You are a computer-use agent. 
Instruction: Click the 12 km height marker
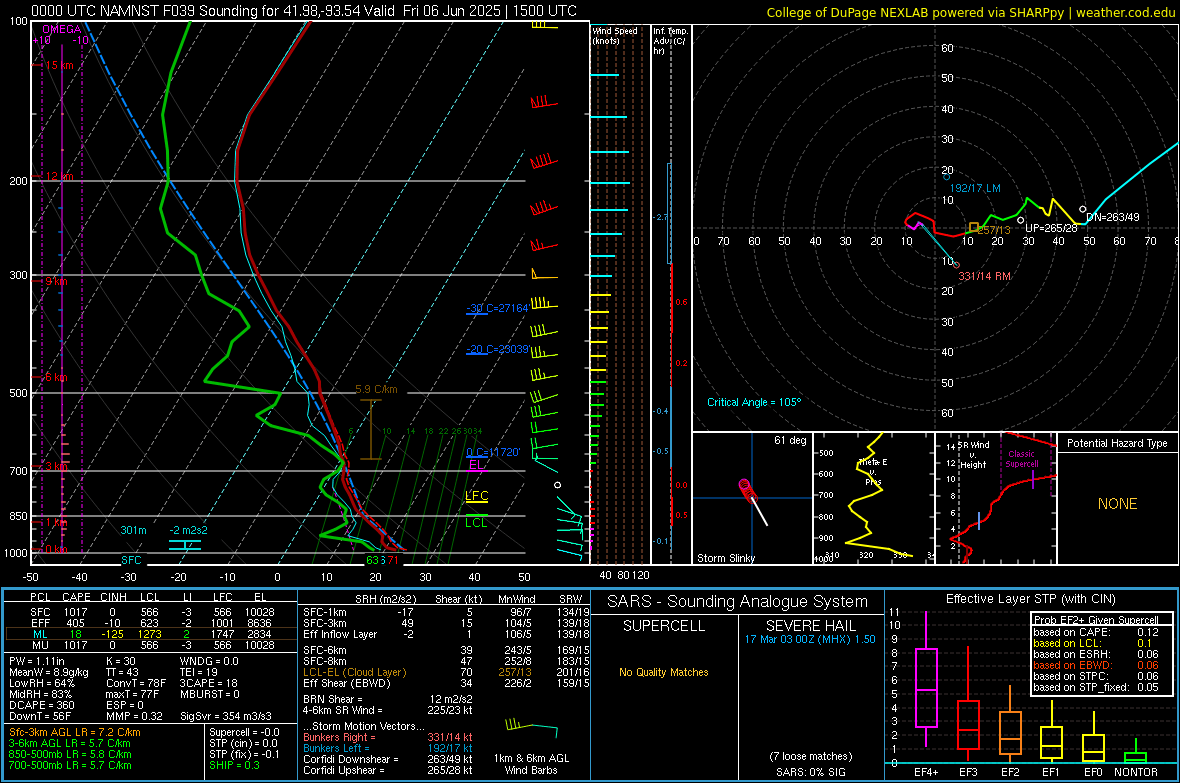tap(59, 176)
